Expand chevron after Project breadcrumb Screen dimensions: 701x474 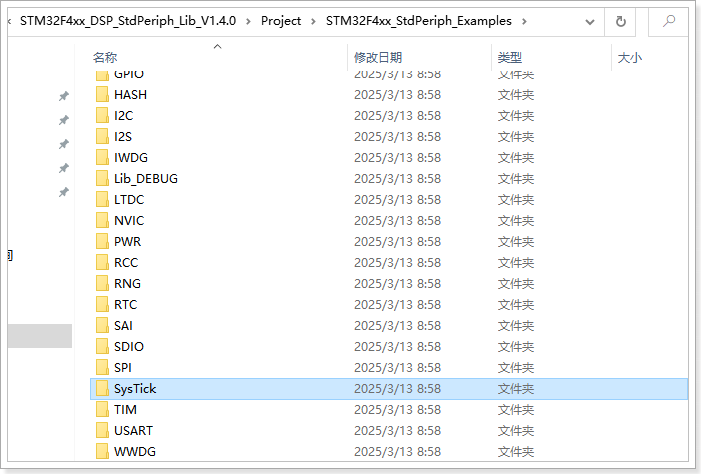[x=313, y=21]
